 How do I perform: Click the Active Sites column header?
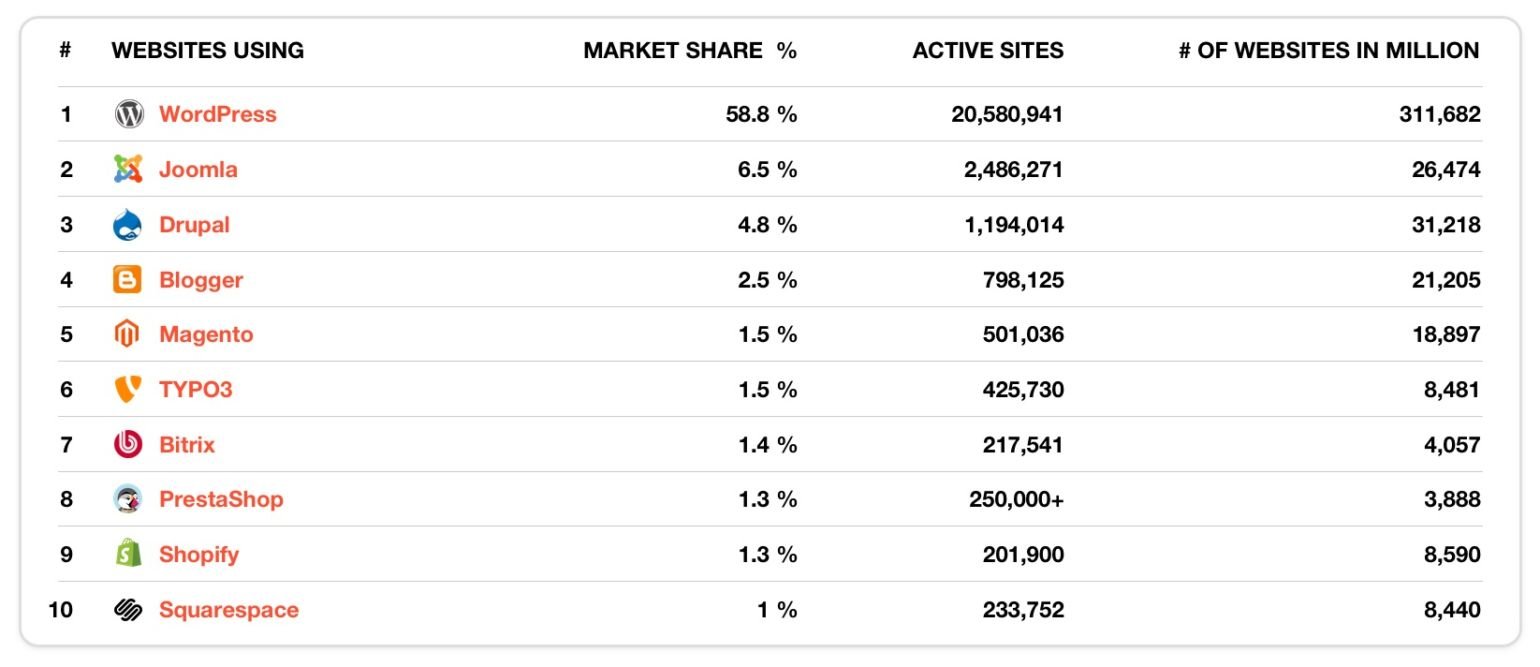[988, 50]
